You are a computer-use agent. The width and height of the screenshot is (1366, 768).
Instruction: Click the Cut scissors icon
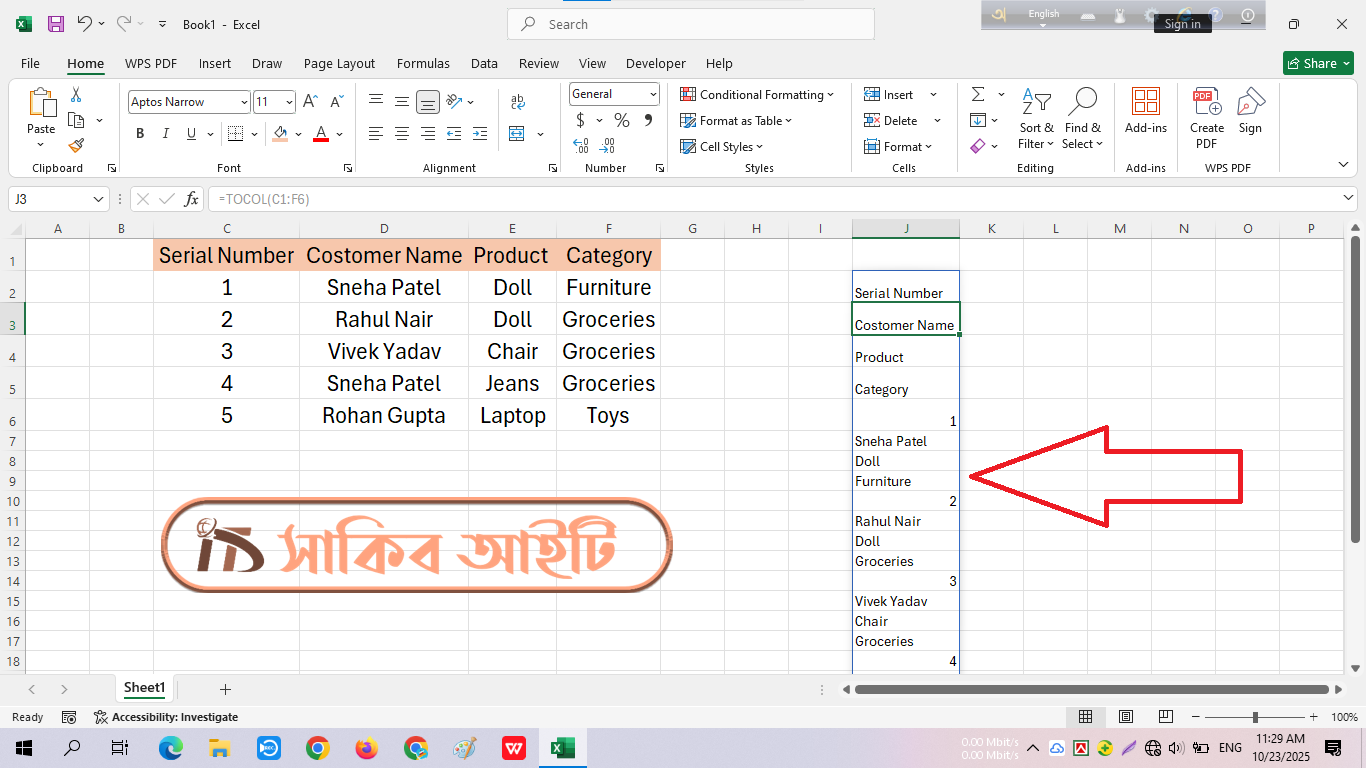pyautogui.click(x=76, y=95)
